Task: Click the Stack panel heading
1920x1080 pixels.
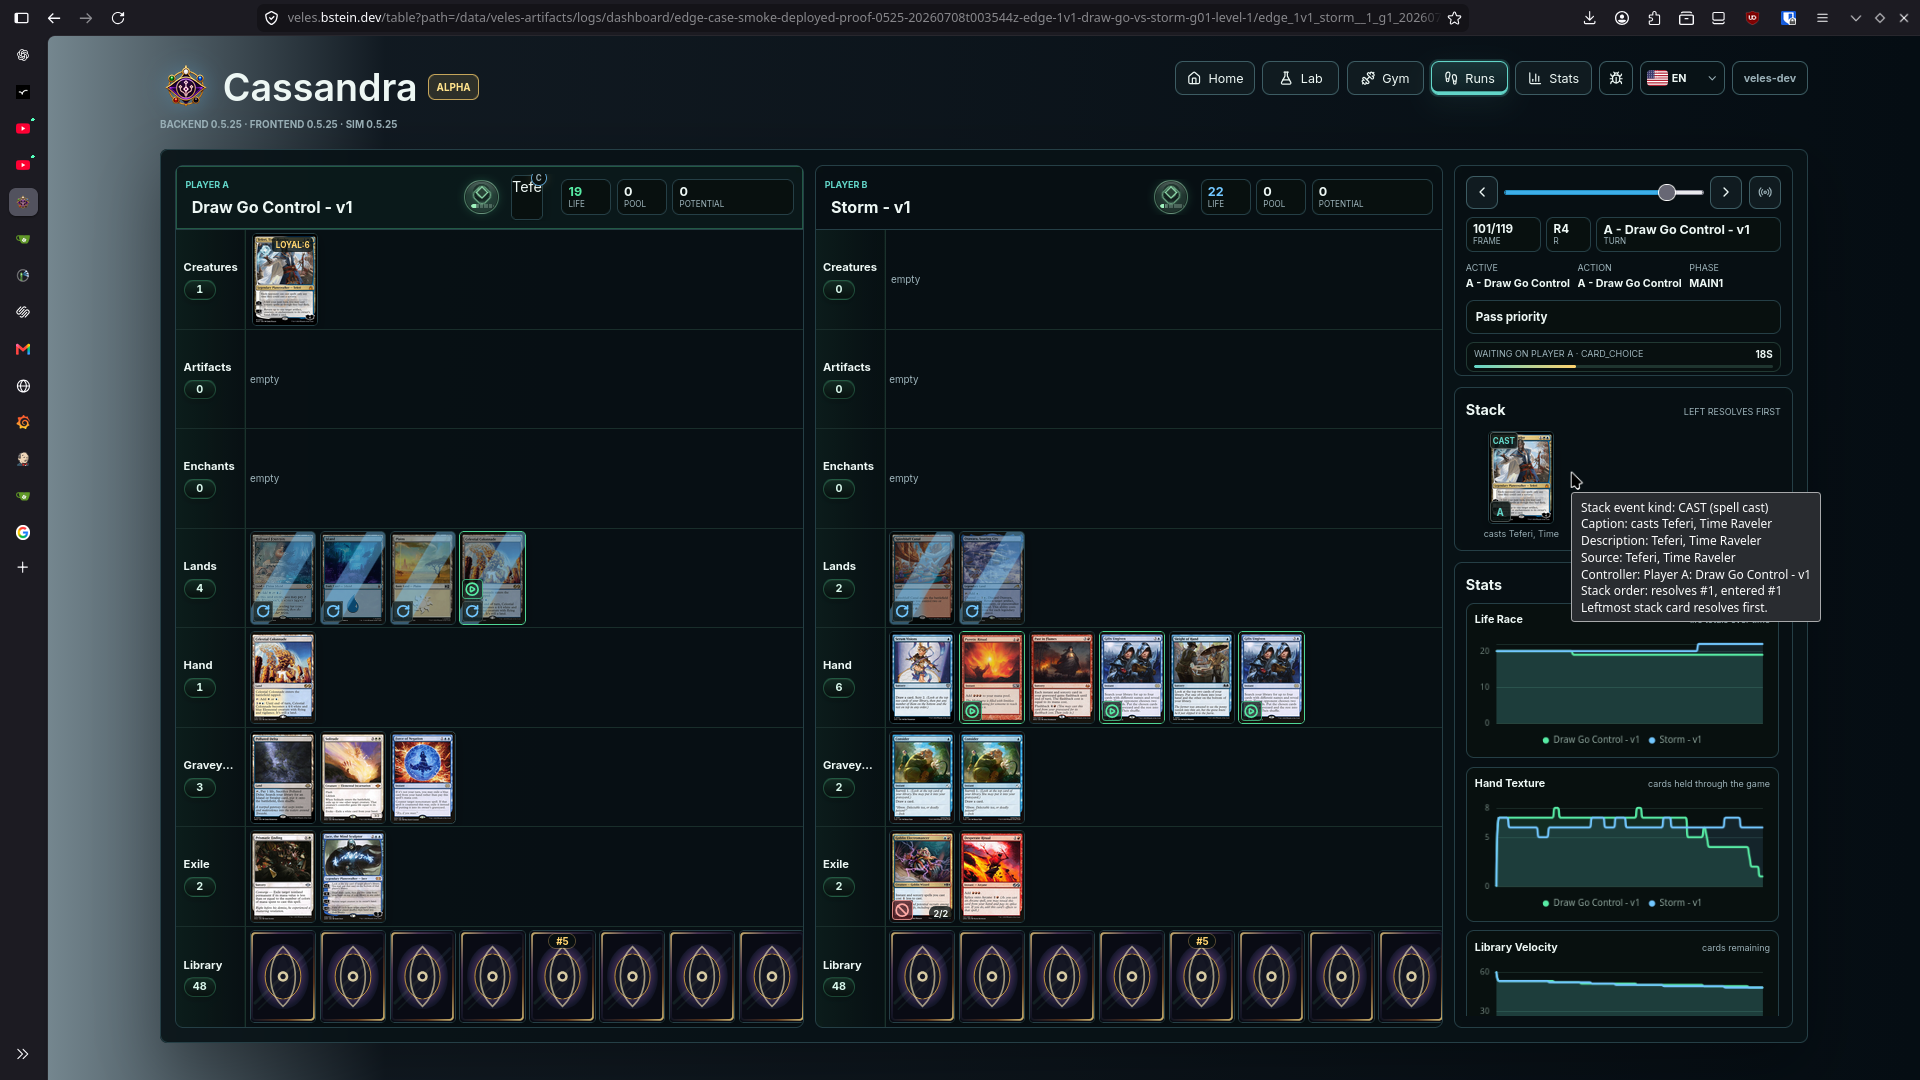Action: (1485, 410)
